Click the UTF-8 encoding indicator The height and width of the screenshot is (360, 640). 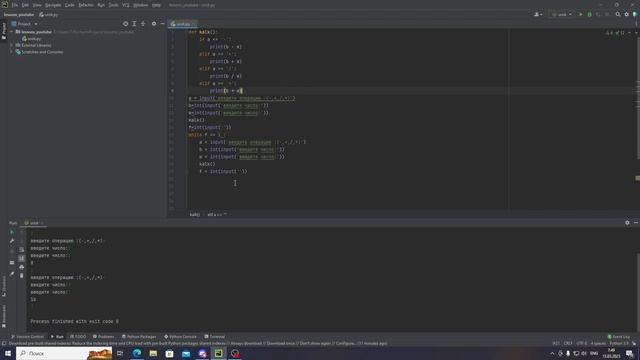pyautogui.click(x=582, y=344)
